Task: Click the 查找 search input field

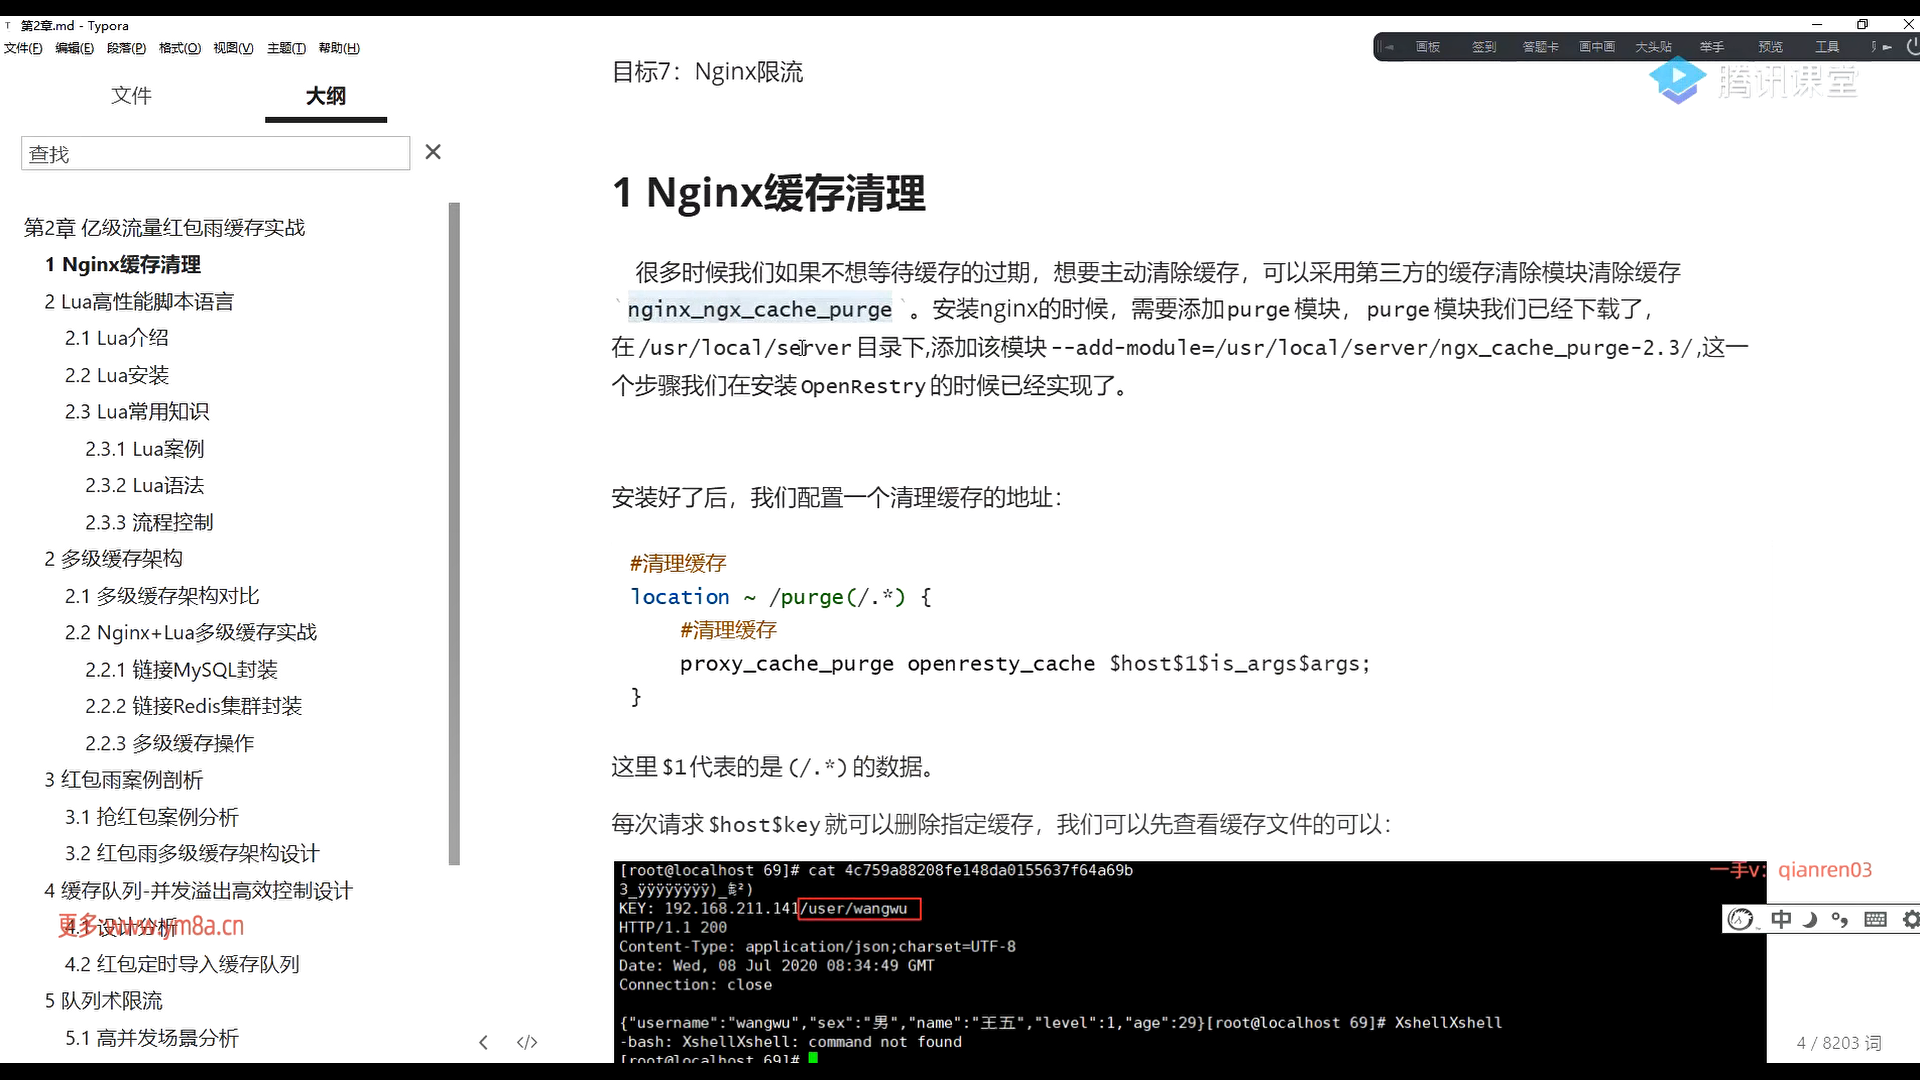Action: click(215, 153)
